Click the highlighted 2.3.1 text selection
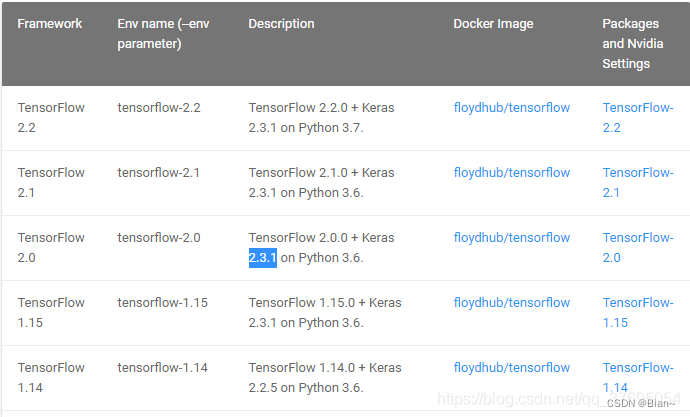 (x=263, y=258)
